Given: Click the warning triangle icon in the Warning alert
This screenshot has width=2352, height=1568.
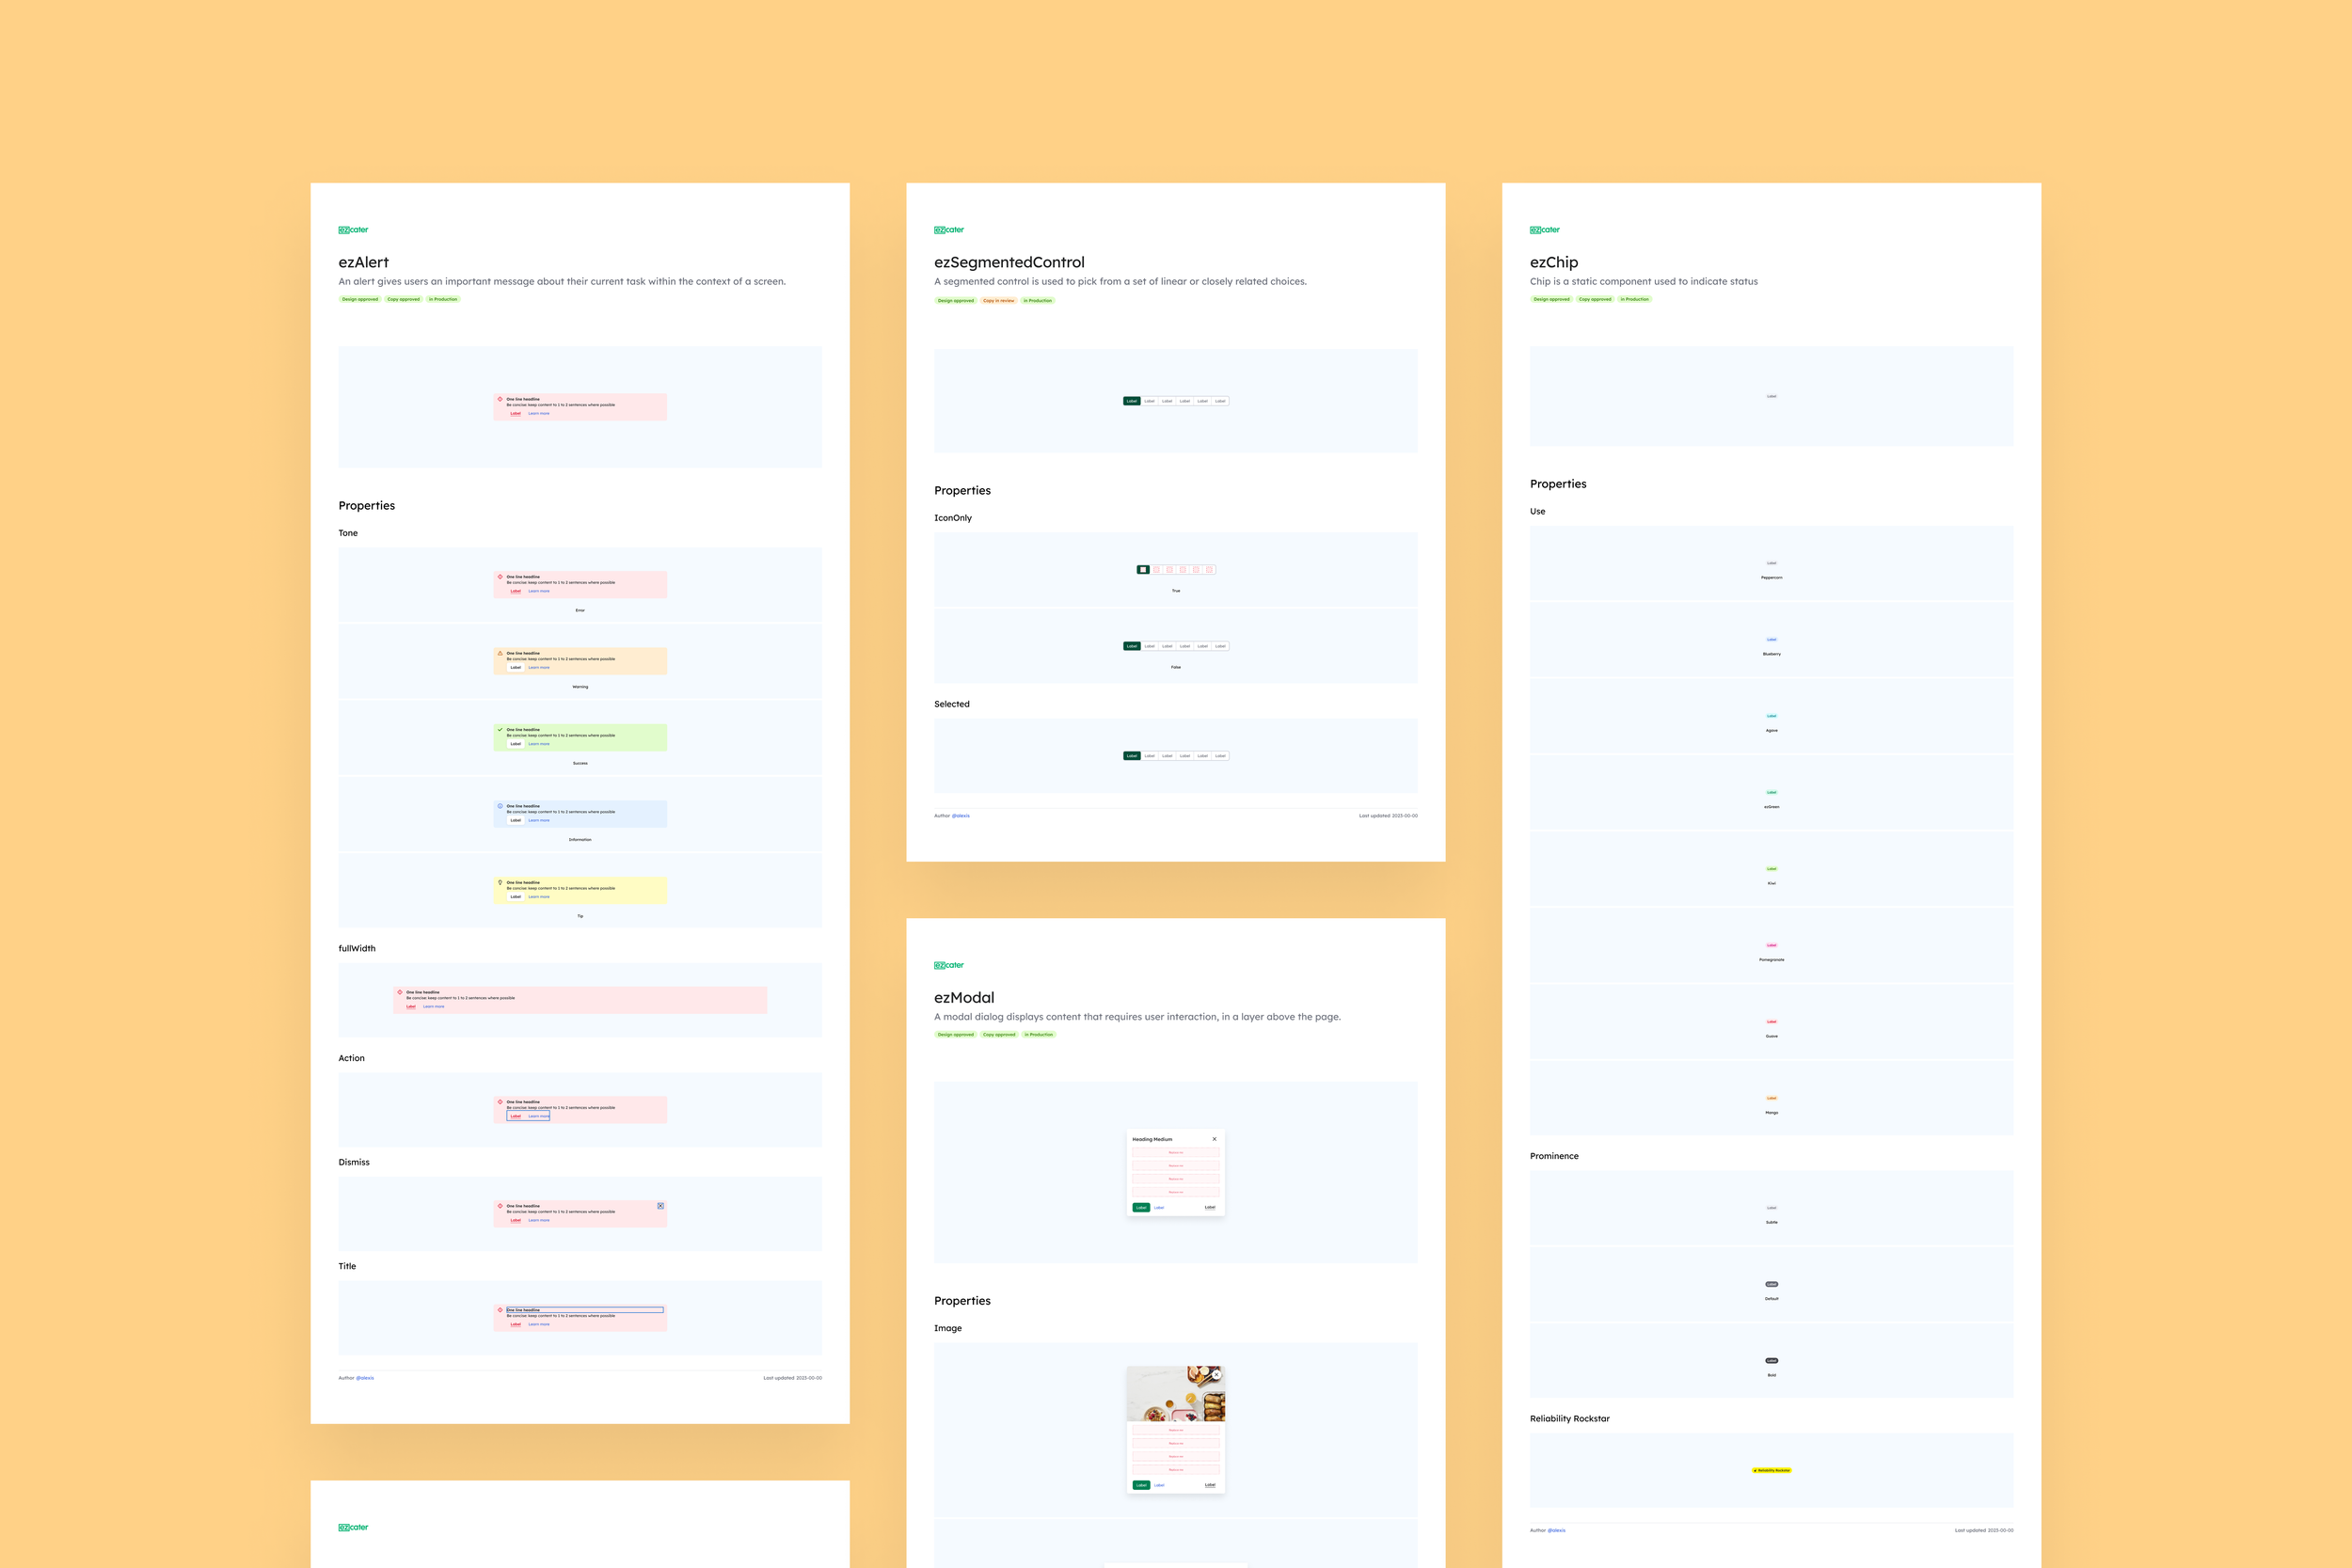Looking at the screenshot, I should (500, 653).
